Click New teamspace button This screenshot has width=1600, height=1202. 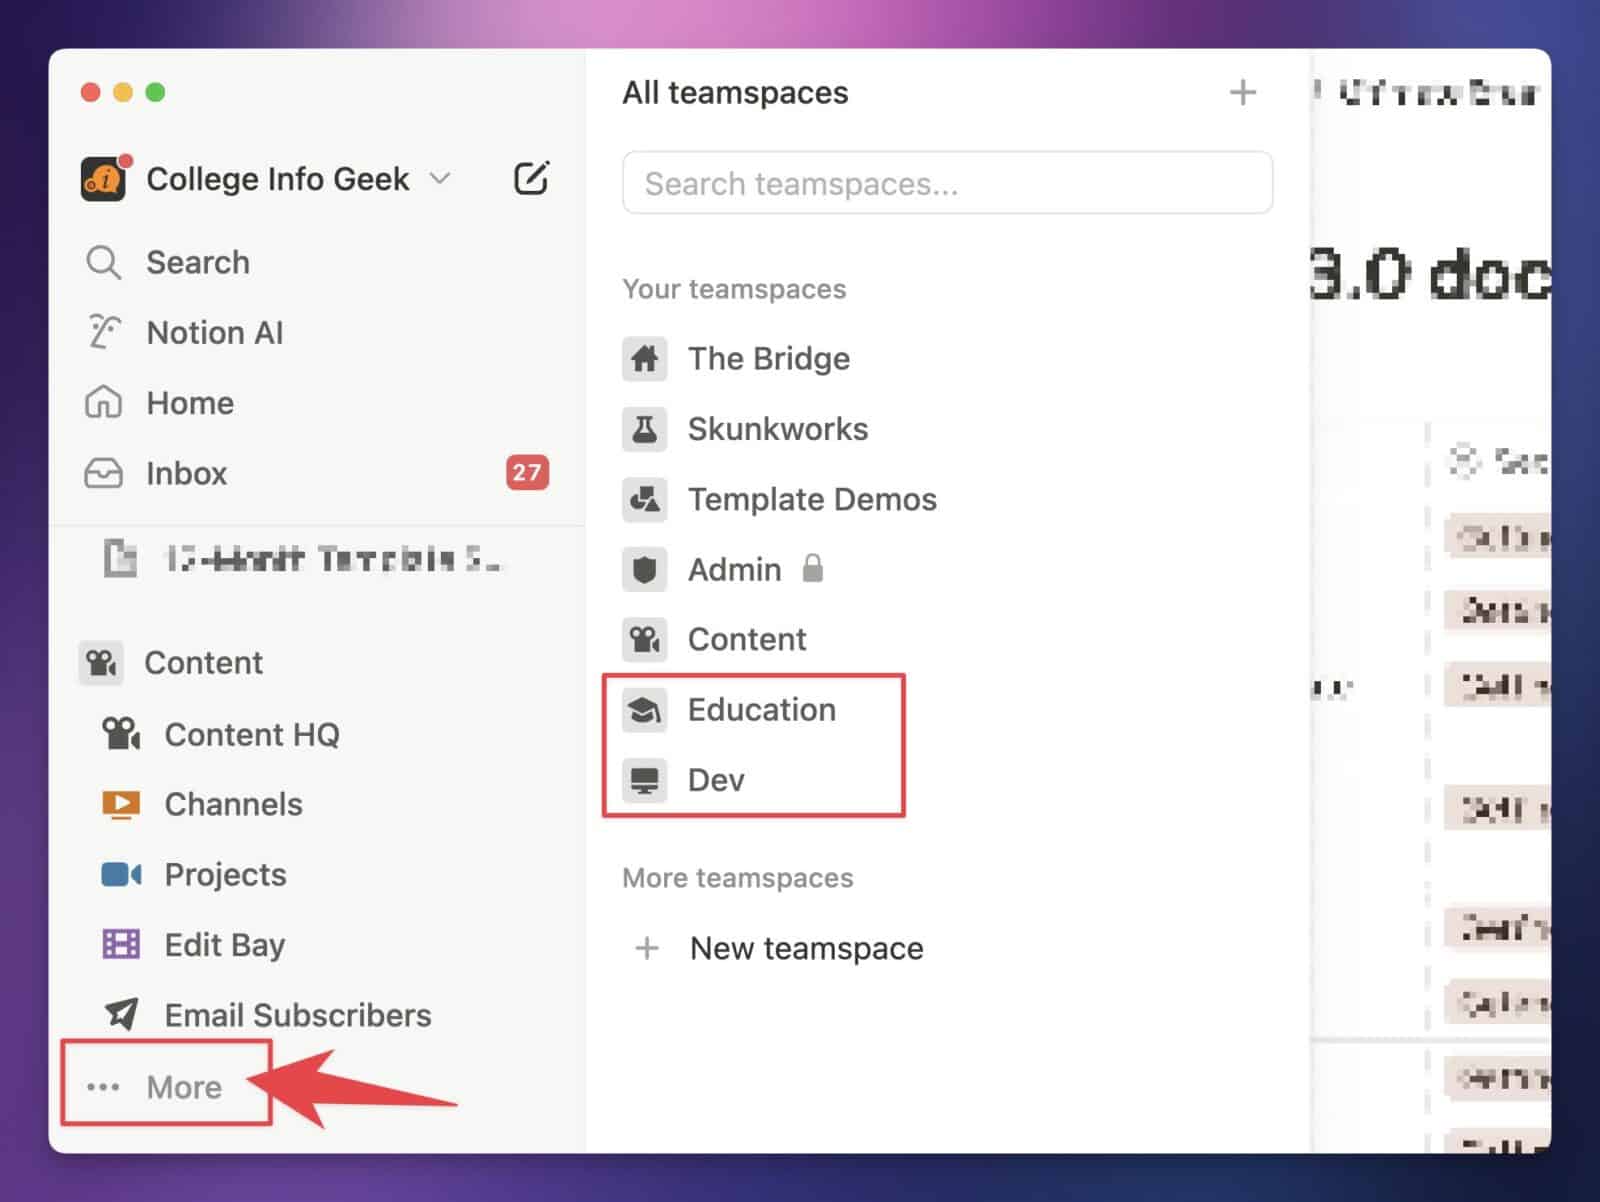pos(805,948)
